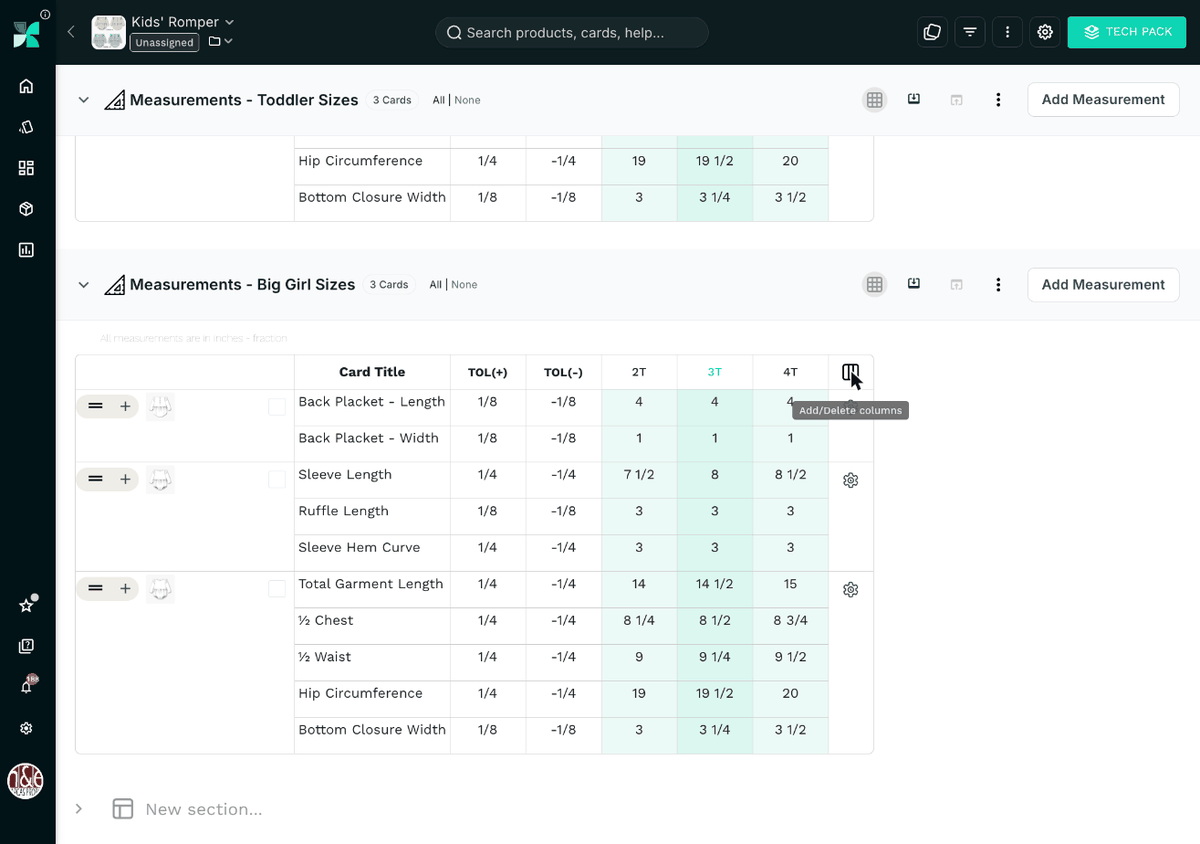Click Add Measurement for Toddler Sizes
This screenshot has height=844, width=1200.
[x=1103, y=99]
